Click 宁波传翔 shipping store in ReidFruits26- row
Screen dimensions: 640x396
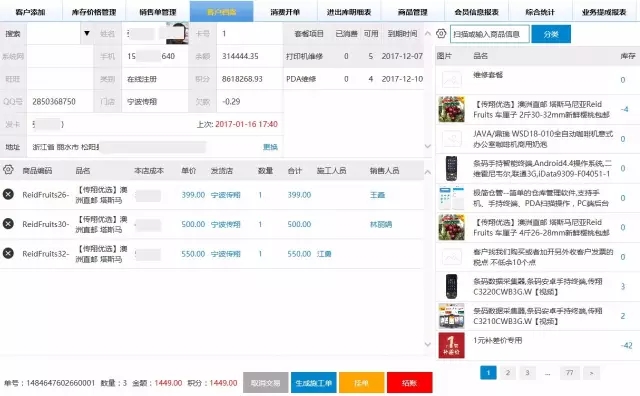226,195
